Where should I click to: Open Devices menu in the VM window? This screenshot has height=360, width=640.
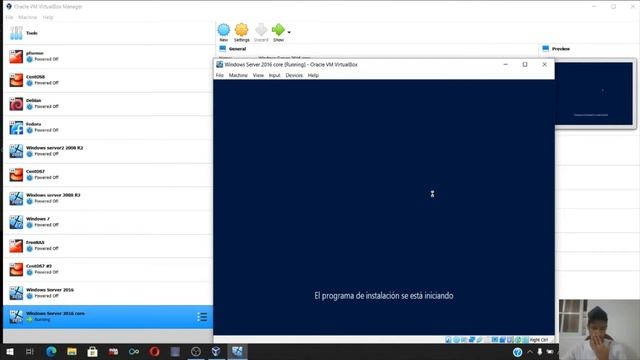coord(294,76)
